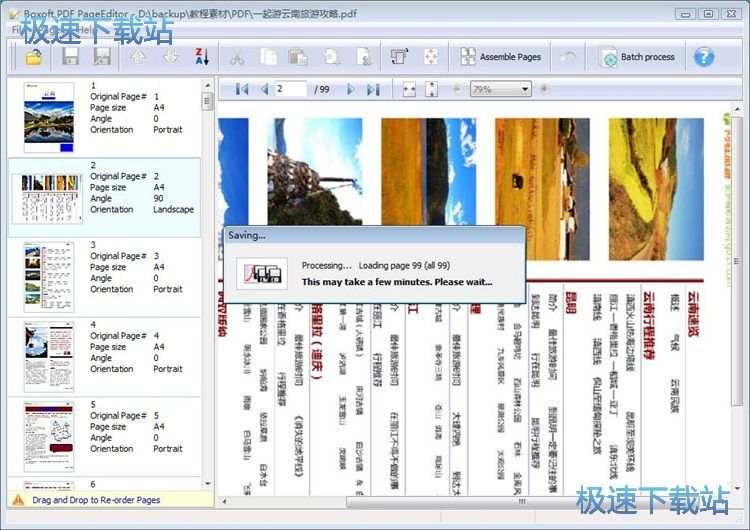Go to the previous page
The image size is (750, 530).
(264, 89)
